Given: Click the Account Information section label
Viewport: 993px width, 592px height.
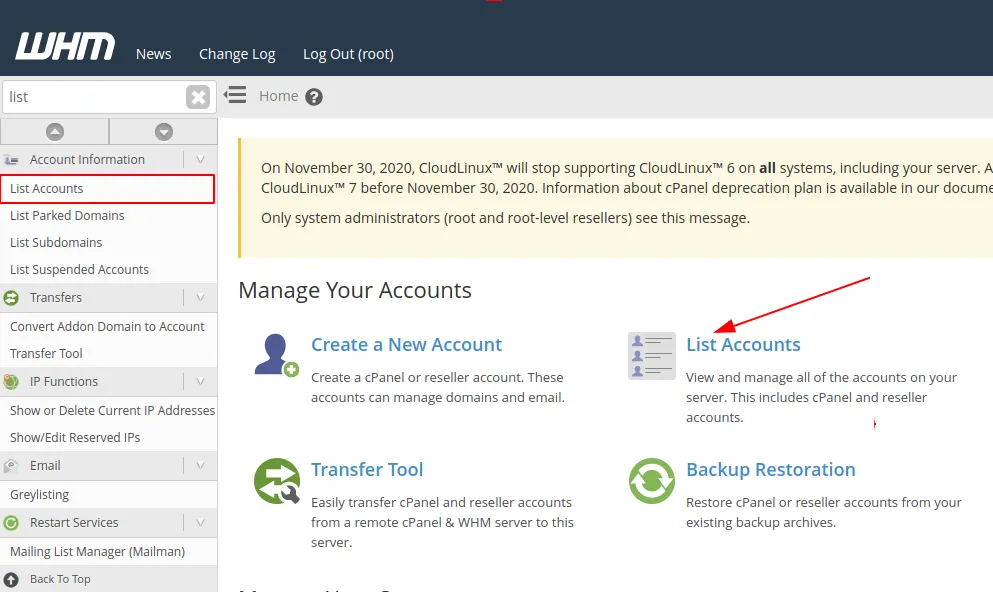Looking at the screenshot, I should [x=87, y=160].
